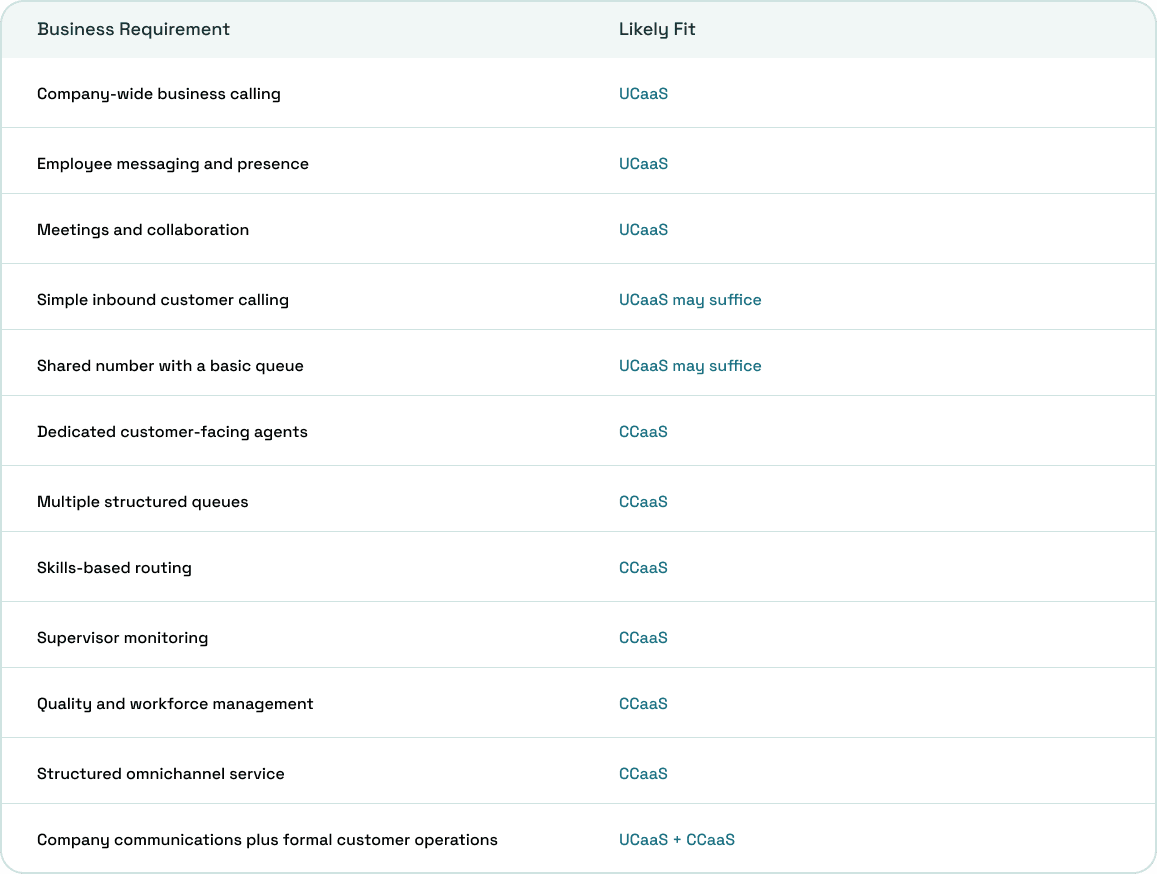Viewport: 1157px width, 874px height.
Task: Click "Shared number with a basic queue"
Action: click(x=170, y=366)
